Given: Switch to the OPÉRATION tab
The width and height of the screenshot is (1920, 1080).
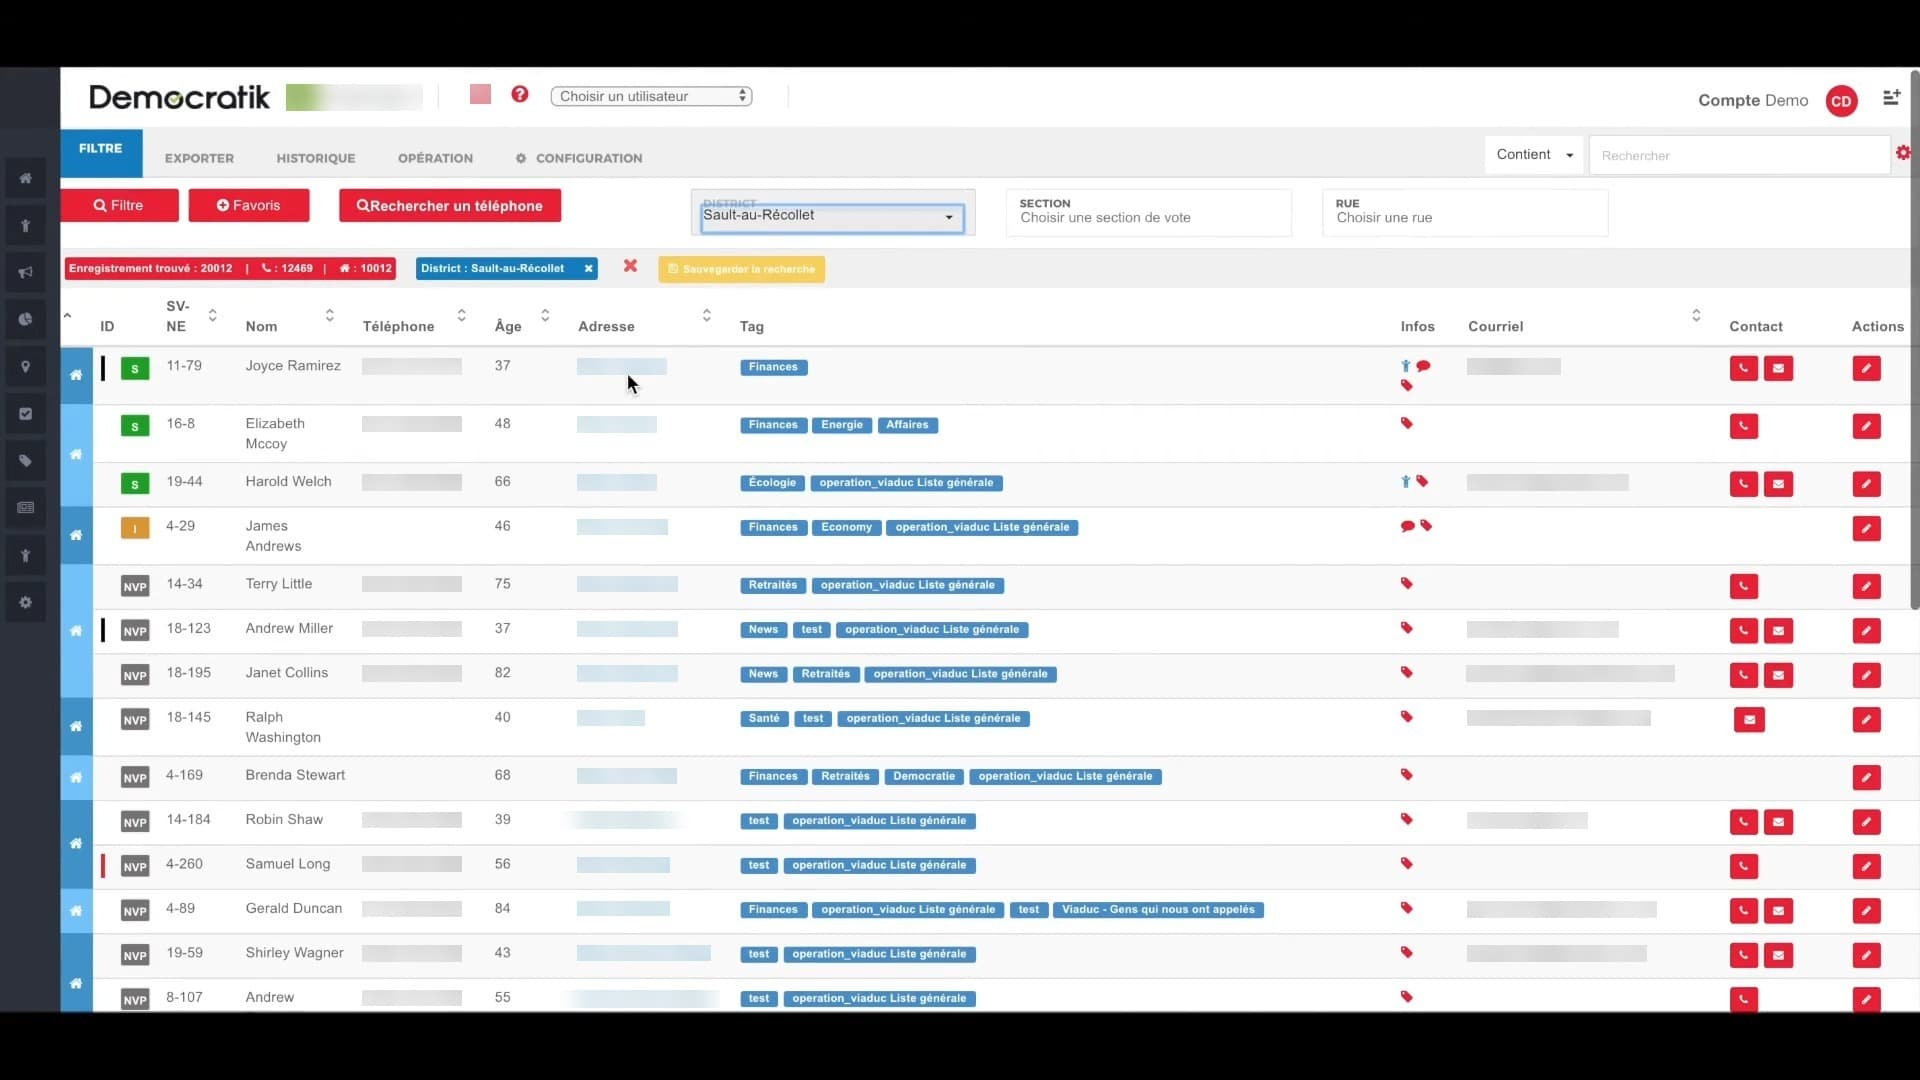Looking at the screenshot, I should pos(435,158).
